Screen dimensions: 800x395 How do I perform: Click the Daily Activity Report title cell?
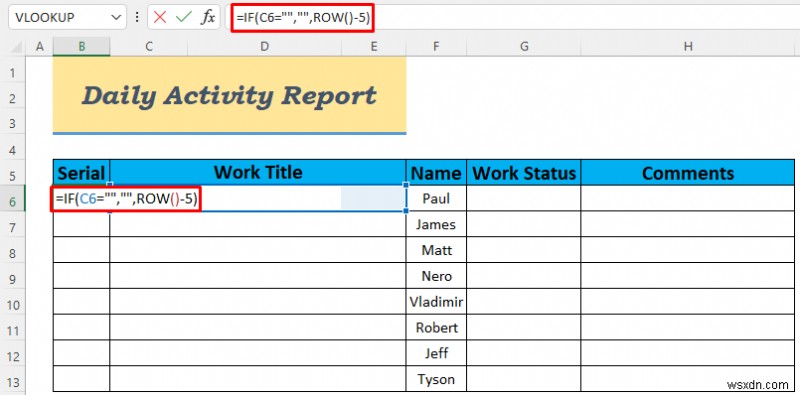[230, 95]
